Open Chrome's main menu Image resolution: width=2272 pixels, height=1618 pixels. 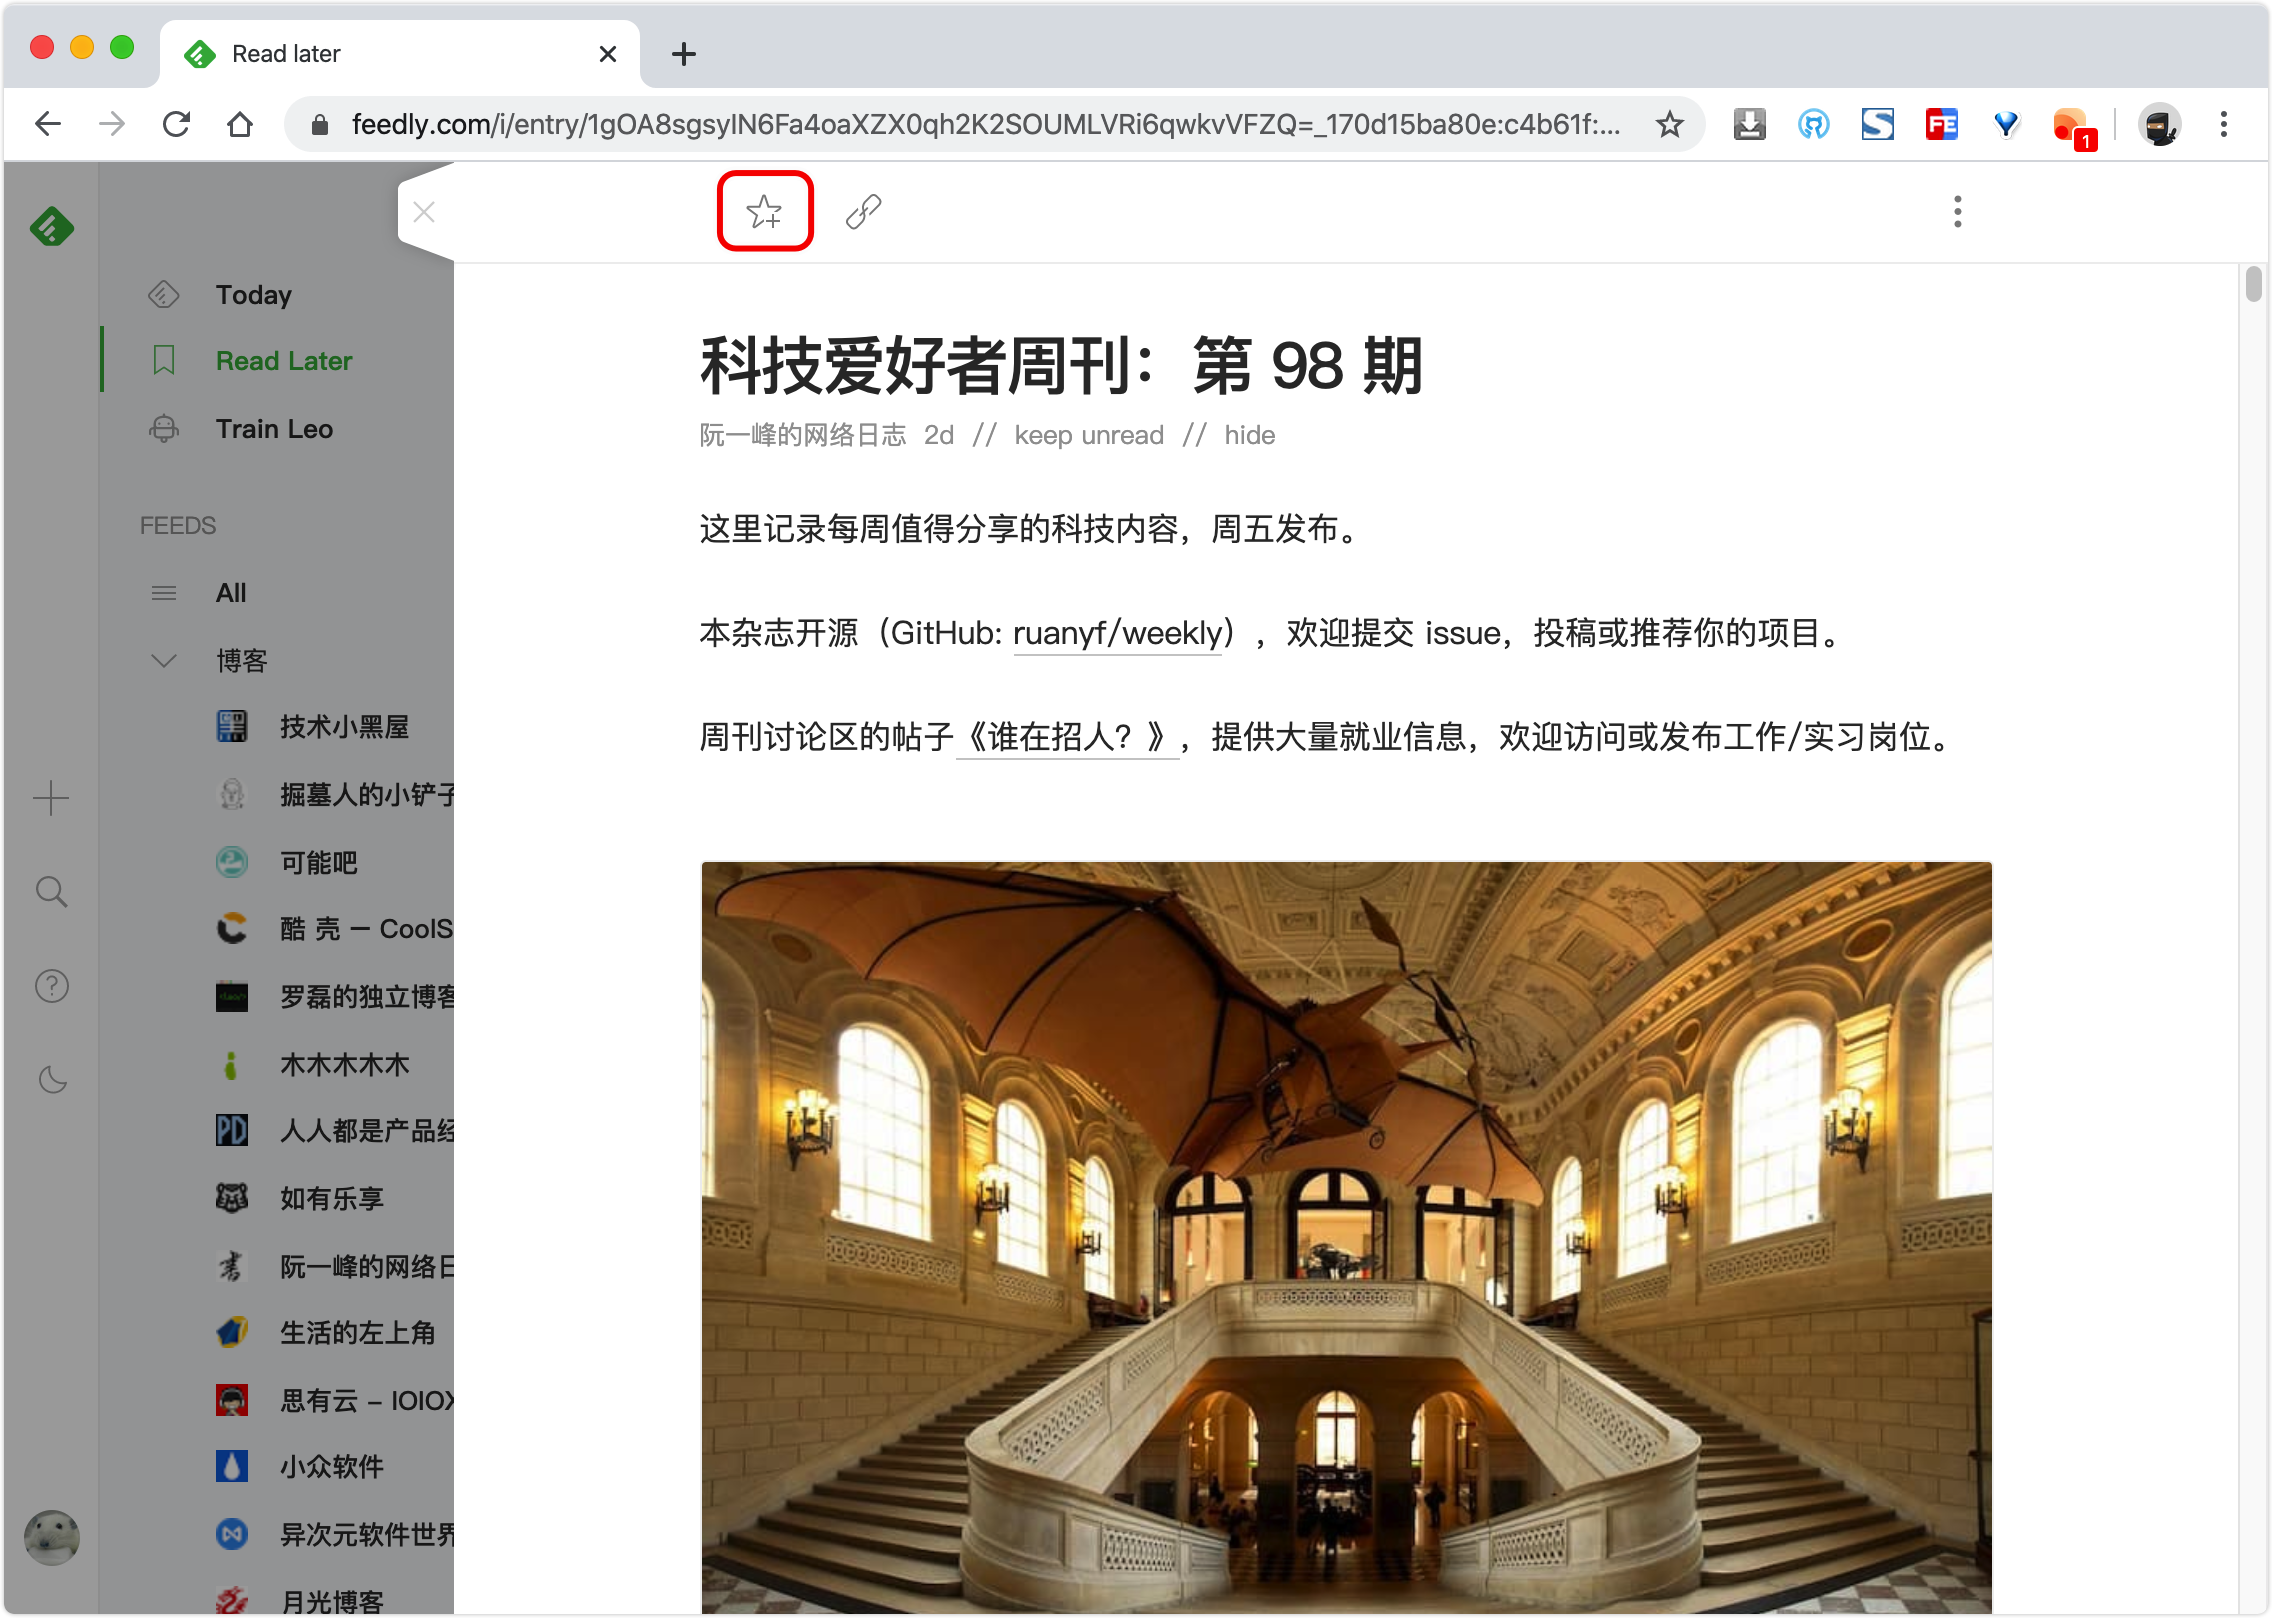tap(2223, 123)
